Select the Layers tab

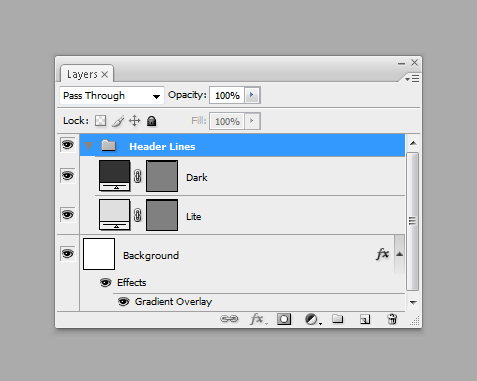tap(87, 74)
